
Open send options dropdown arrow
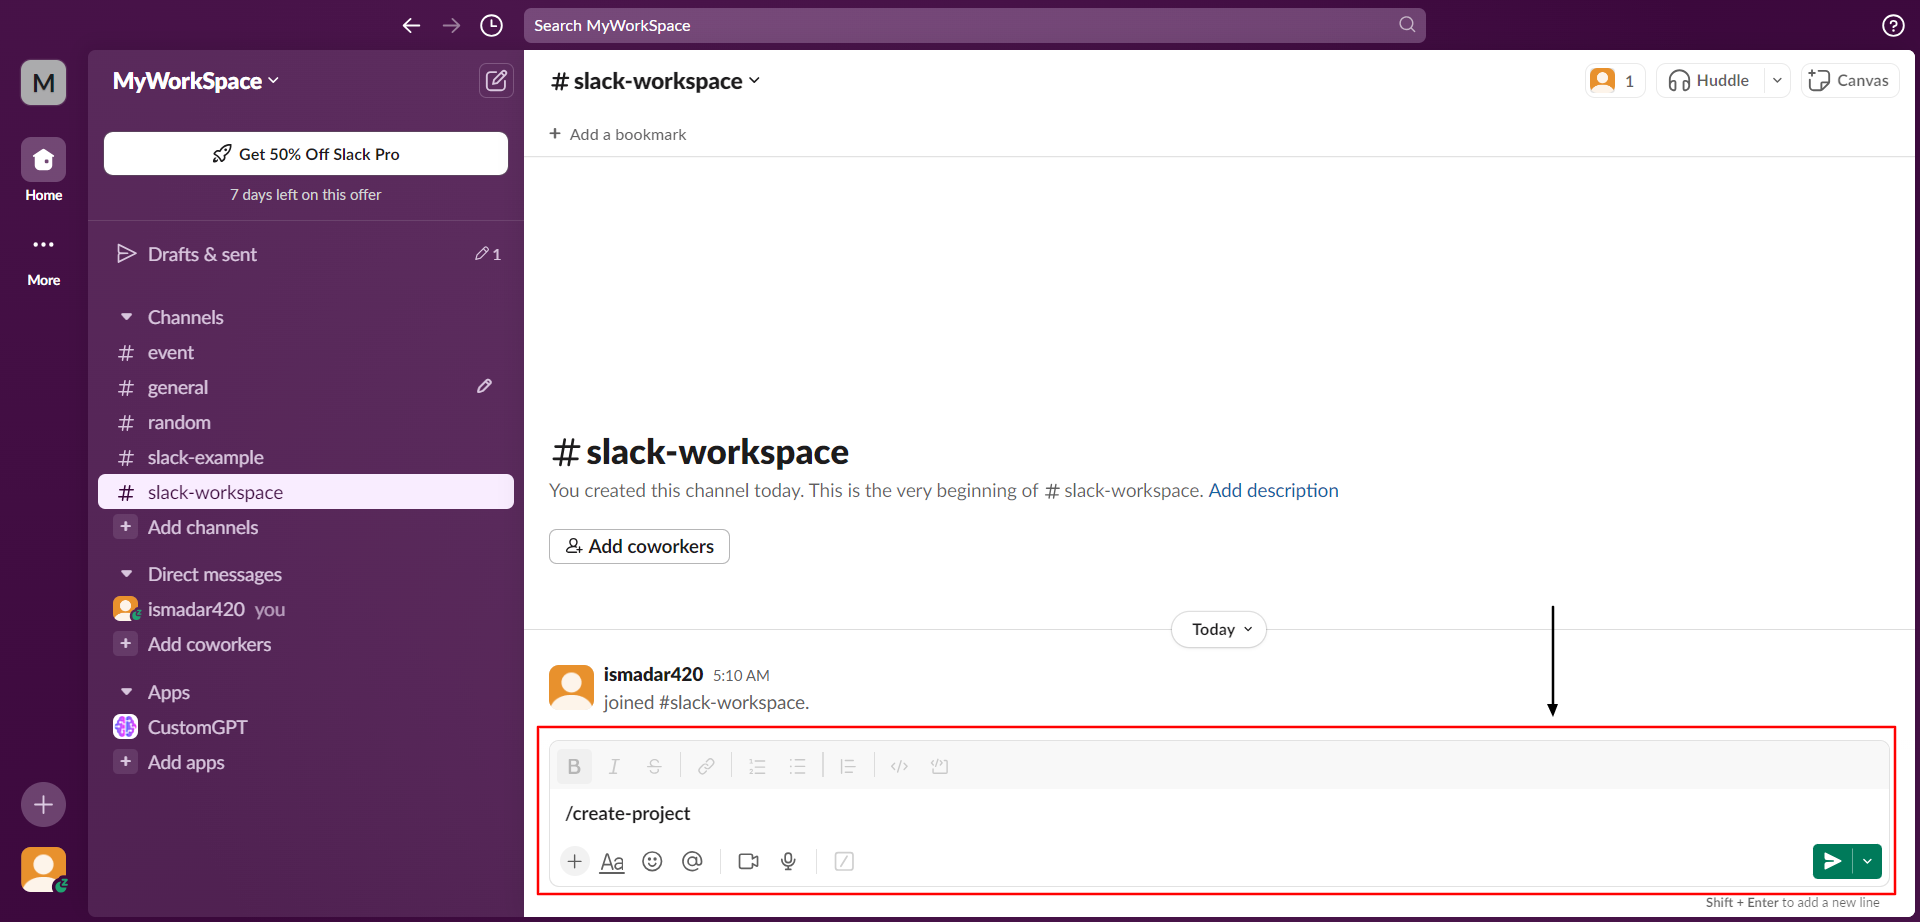coord(1867,861)
